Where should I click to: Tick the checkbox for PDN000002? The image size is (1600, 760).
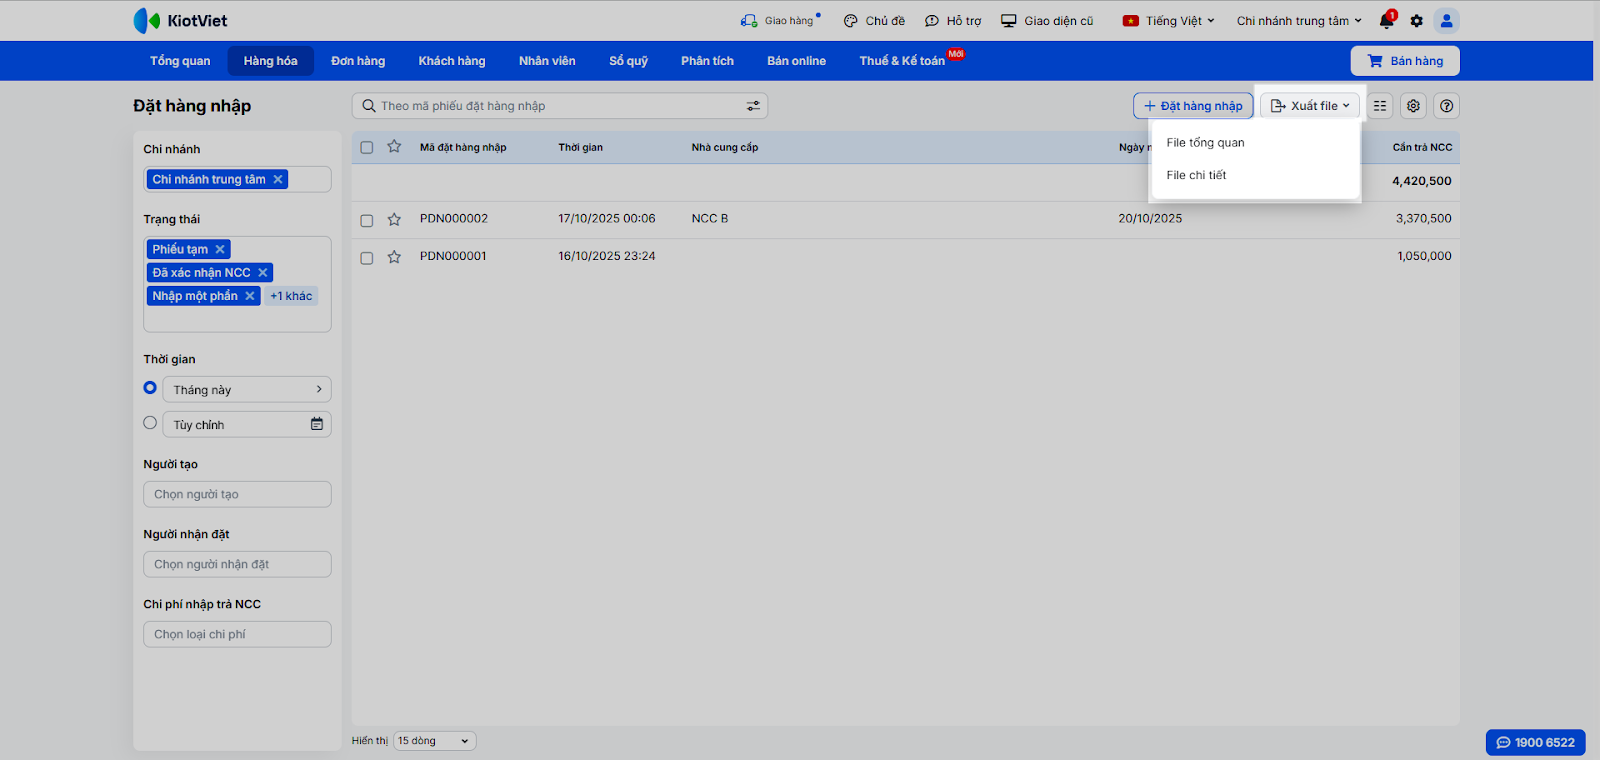point(367,220)
